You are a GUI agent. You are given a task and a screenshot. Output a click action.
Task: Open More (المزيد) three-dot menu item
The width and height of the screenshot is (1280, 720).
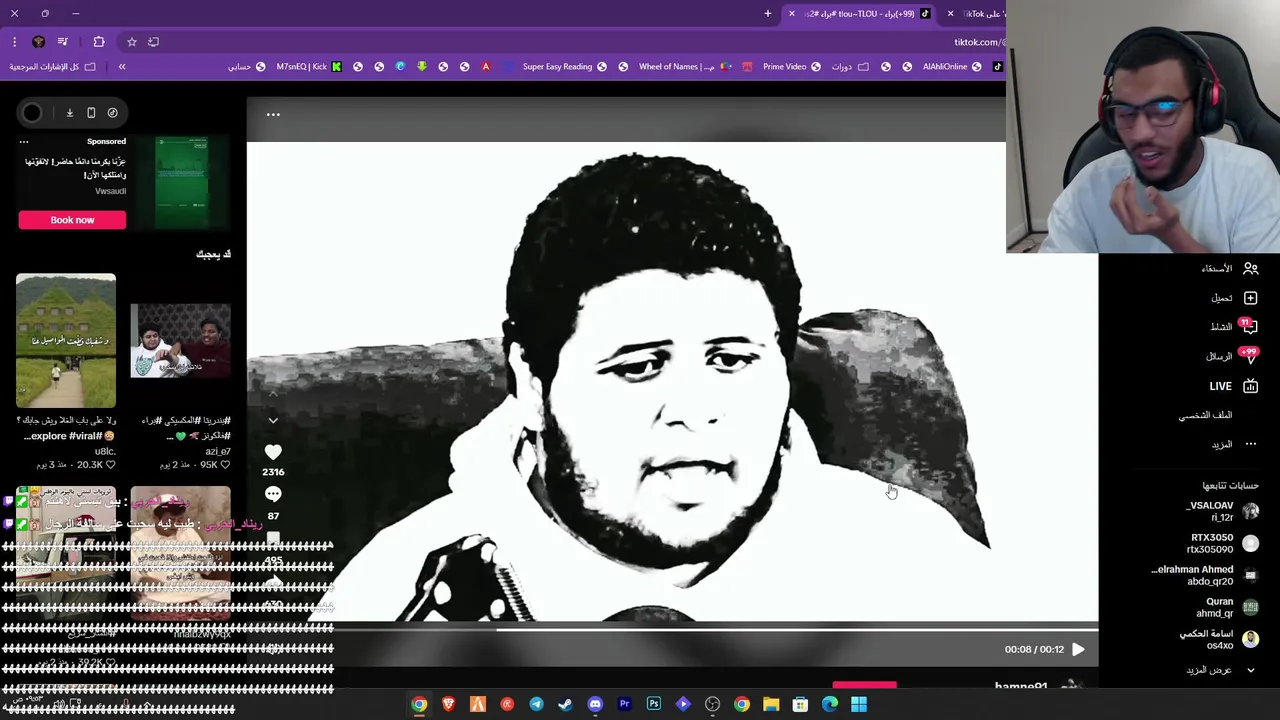[1234, 444]
